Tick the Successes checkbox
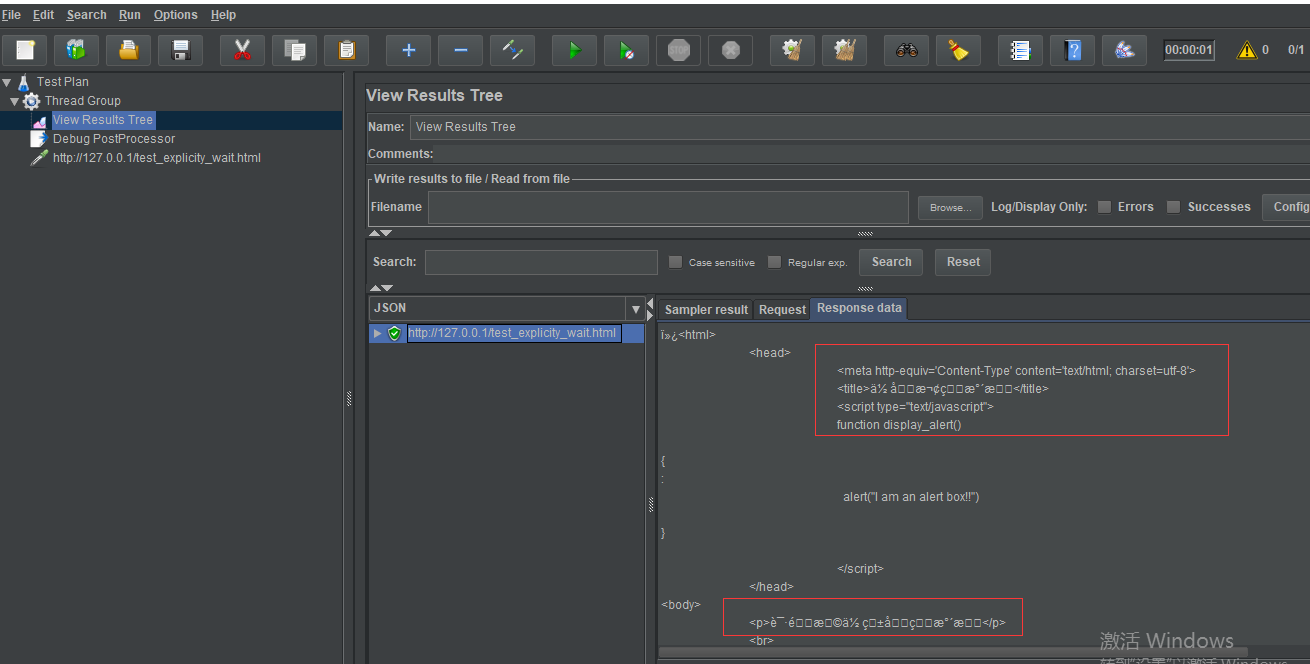The image size is (1310, 664). point(1174,207)
